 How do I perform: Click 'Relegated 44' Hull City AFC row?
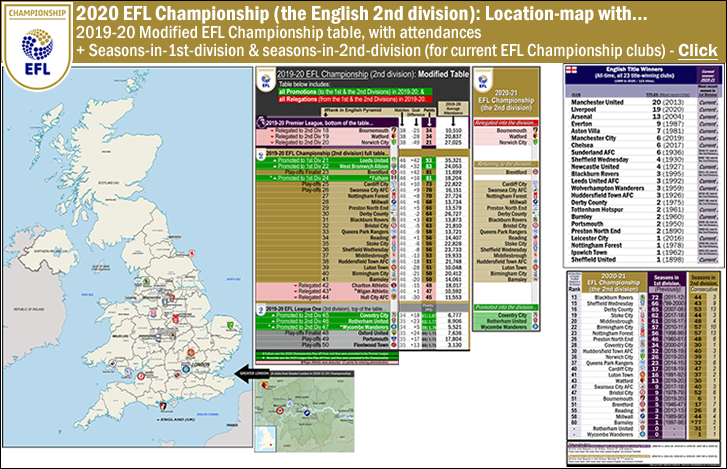(x=327, y=297)
